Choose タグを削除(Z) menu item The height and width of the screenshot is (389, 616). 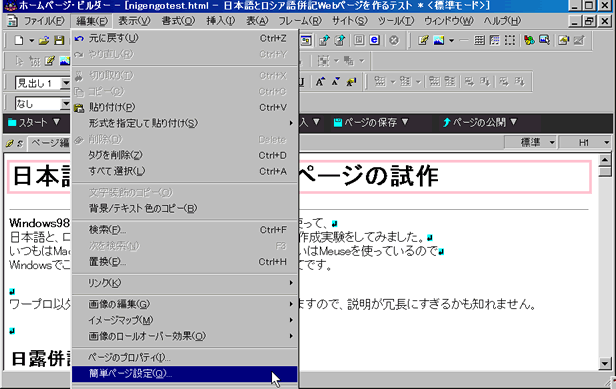pyautogui.click(x=185, y=155)
